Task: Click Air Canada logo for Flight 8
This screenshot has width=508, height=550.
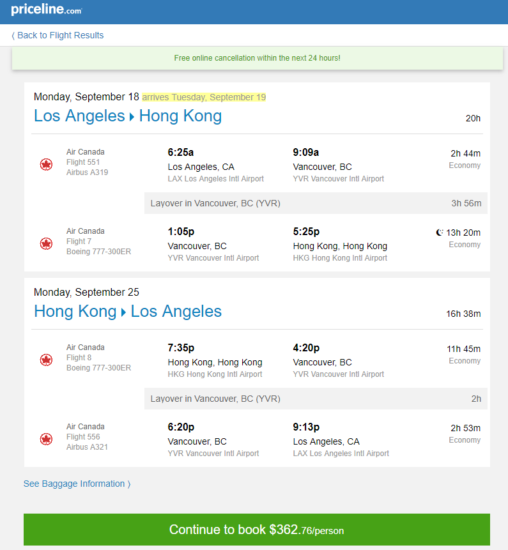Action: [46, 360]
